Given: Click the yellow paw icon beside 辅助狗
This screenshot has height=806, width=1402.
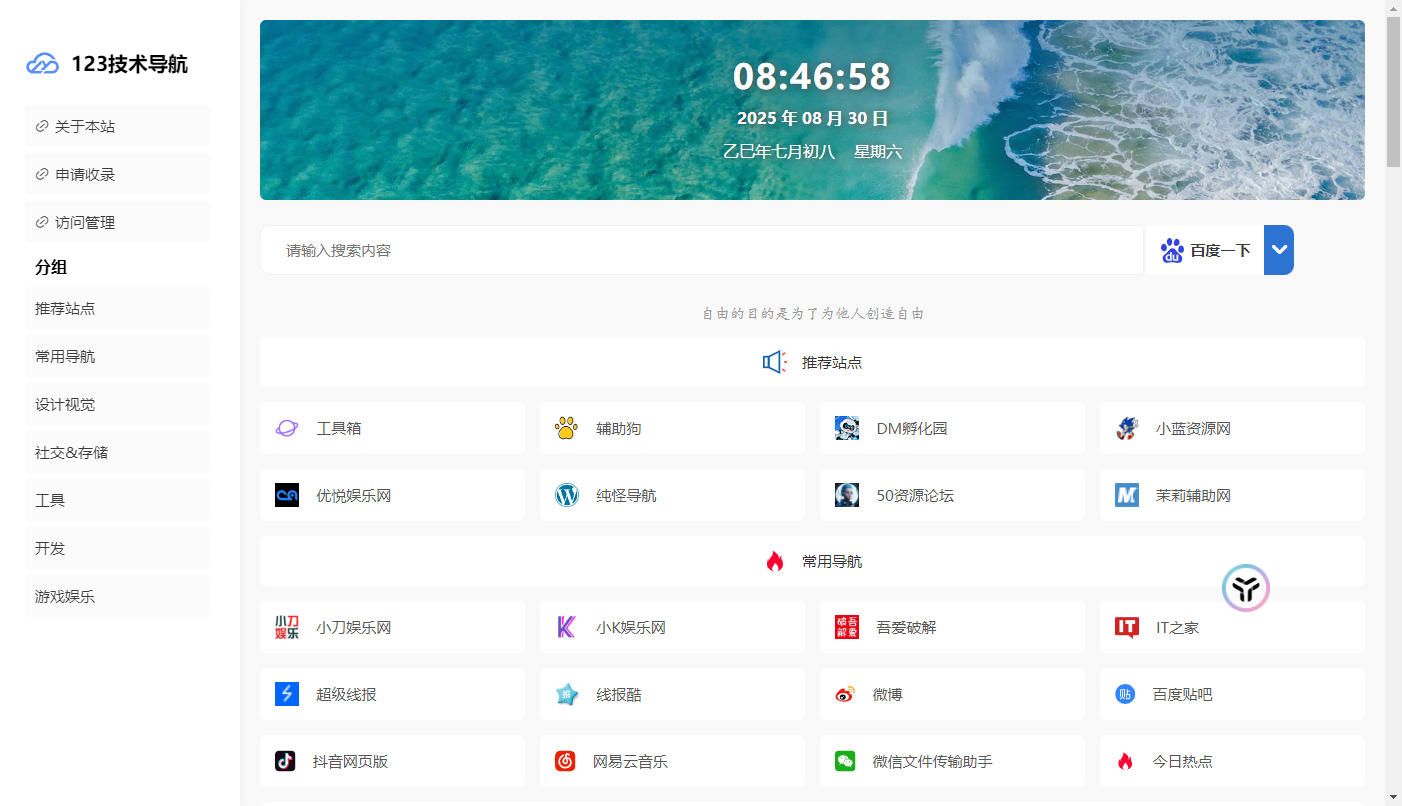Looking at the screenshot, I should coord(566,428).
